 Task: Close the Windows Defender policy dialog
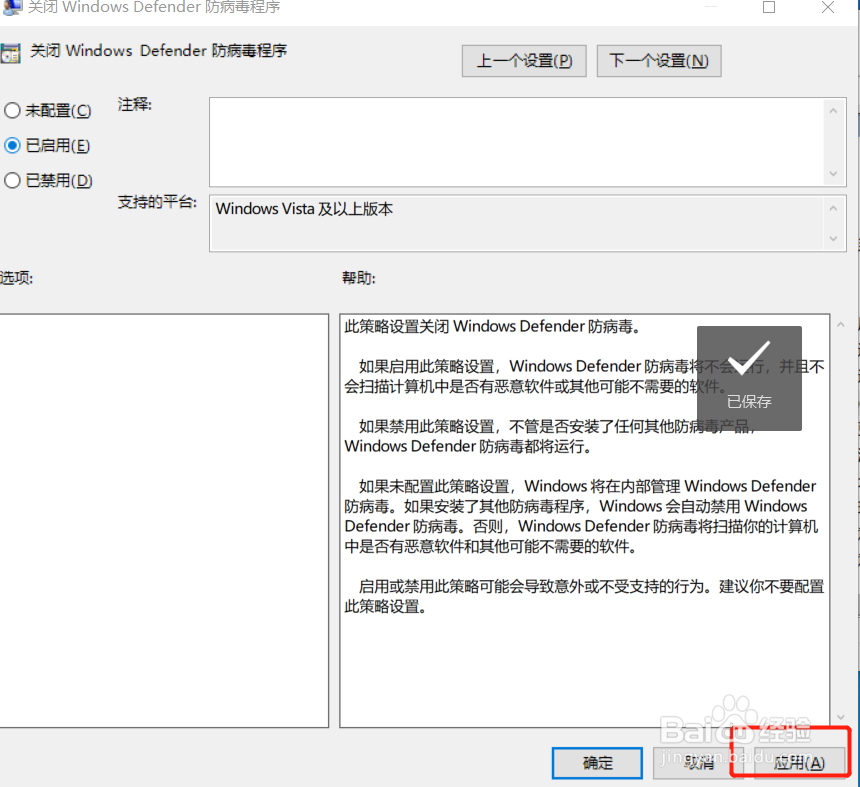(828, 7)
